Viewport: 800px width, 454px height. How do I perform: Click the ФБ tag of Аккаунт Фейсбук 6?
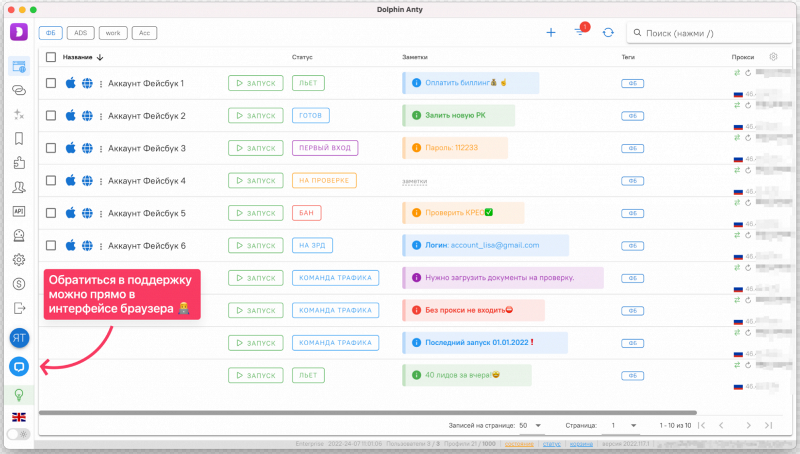click(633, 246)
